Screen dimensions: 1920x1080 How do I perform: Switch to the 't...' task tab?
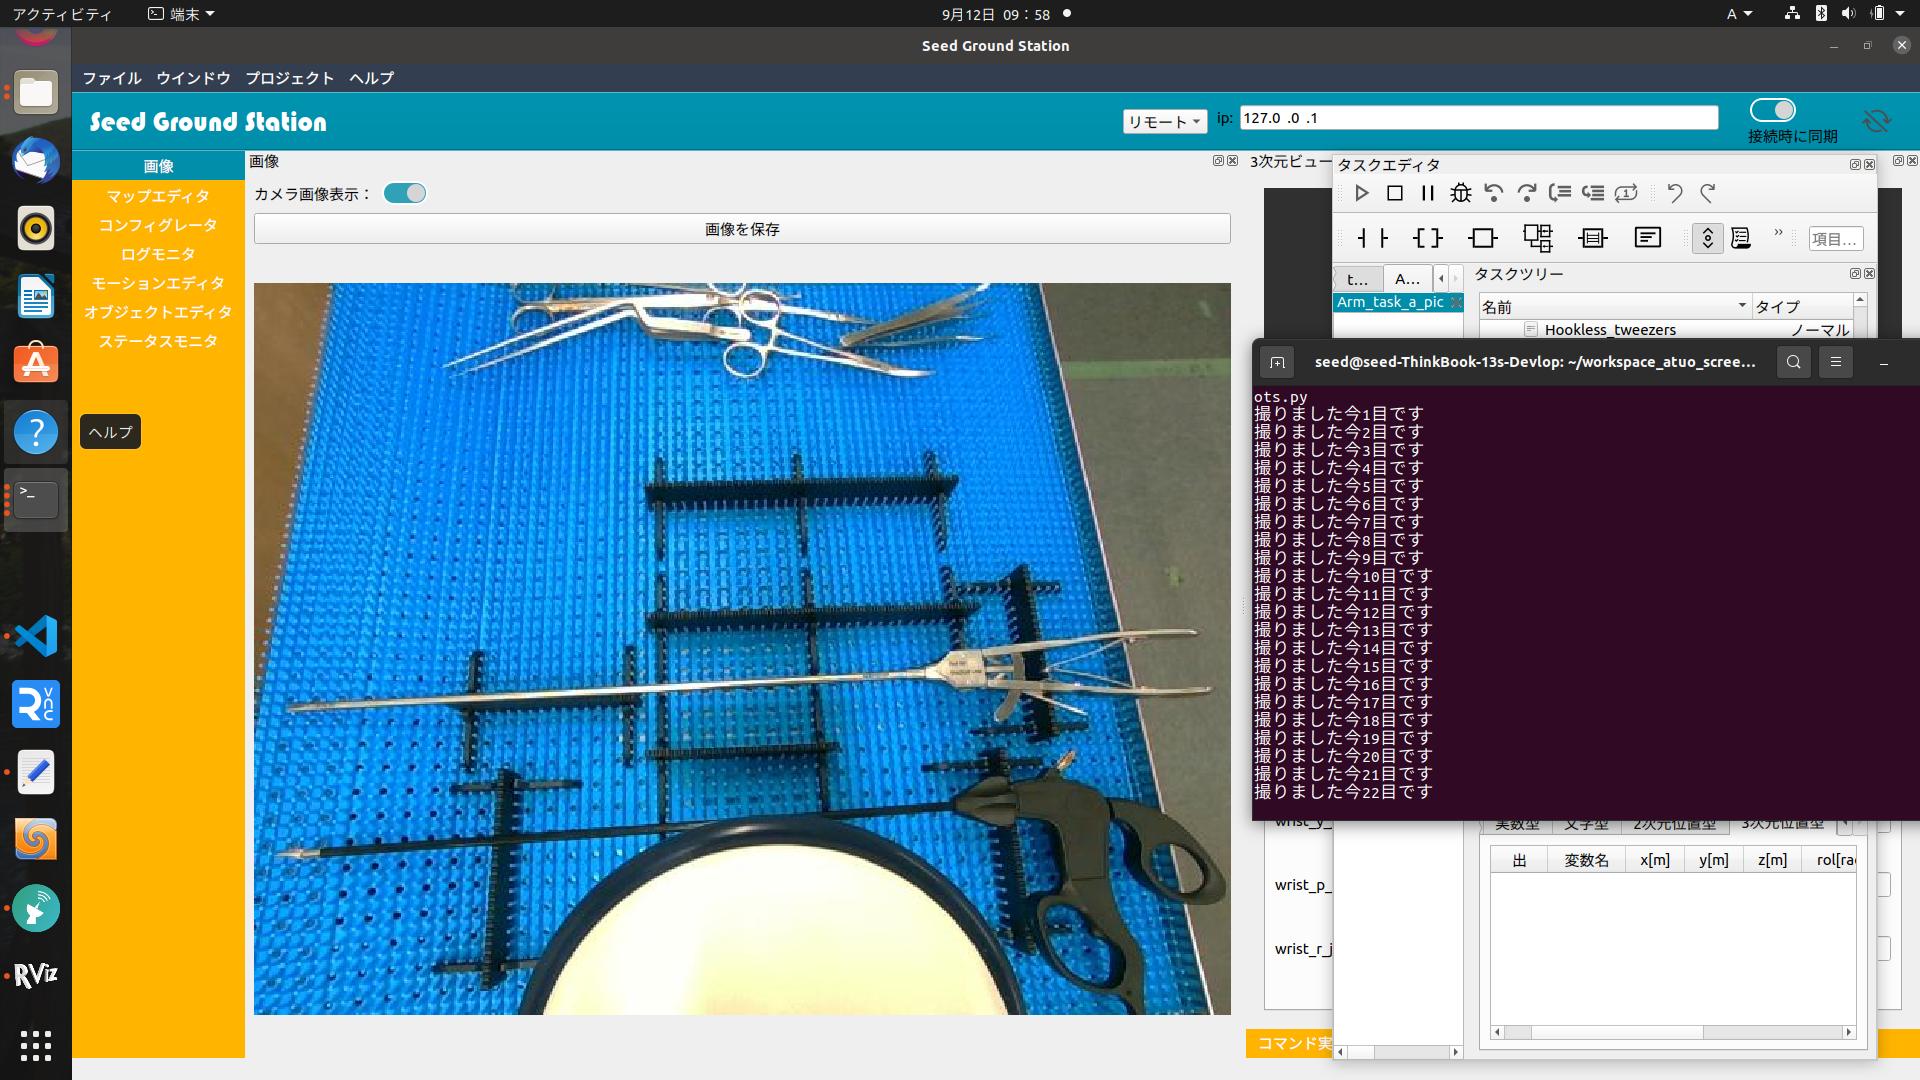(1358, 279)
